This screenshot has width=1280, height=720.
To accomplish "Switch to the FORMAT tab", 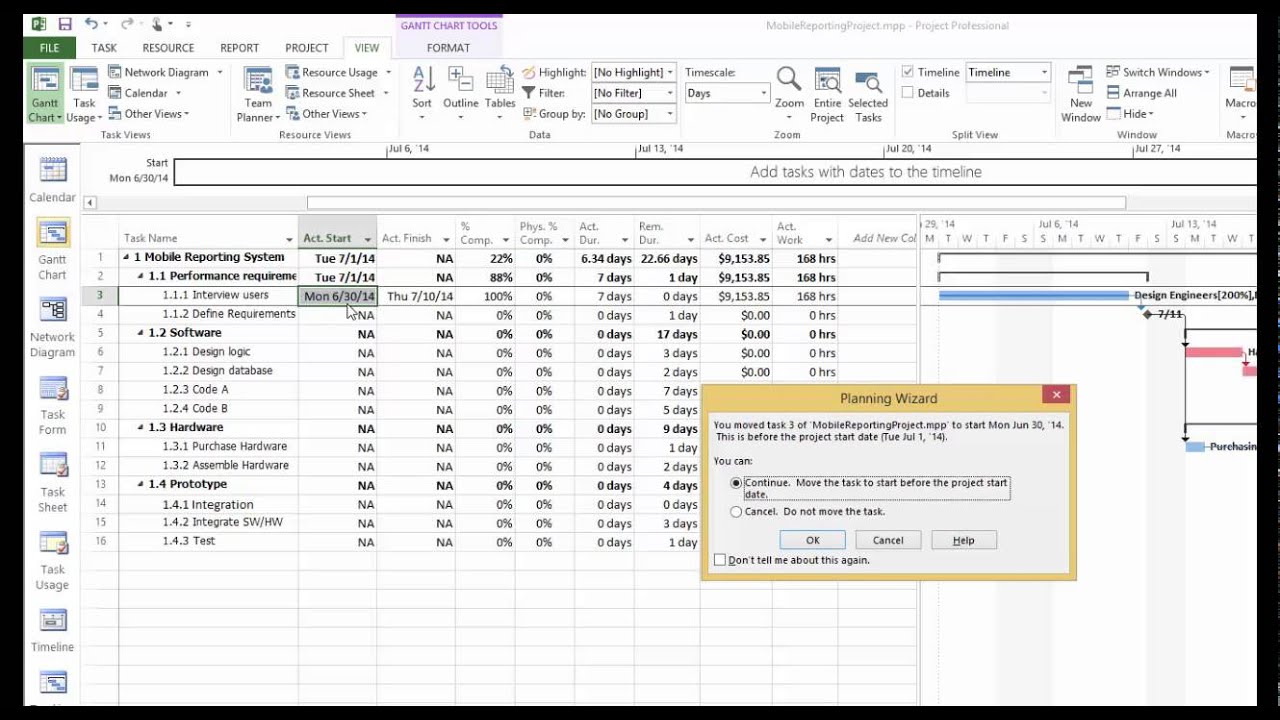I will [448, 47].
